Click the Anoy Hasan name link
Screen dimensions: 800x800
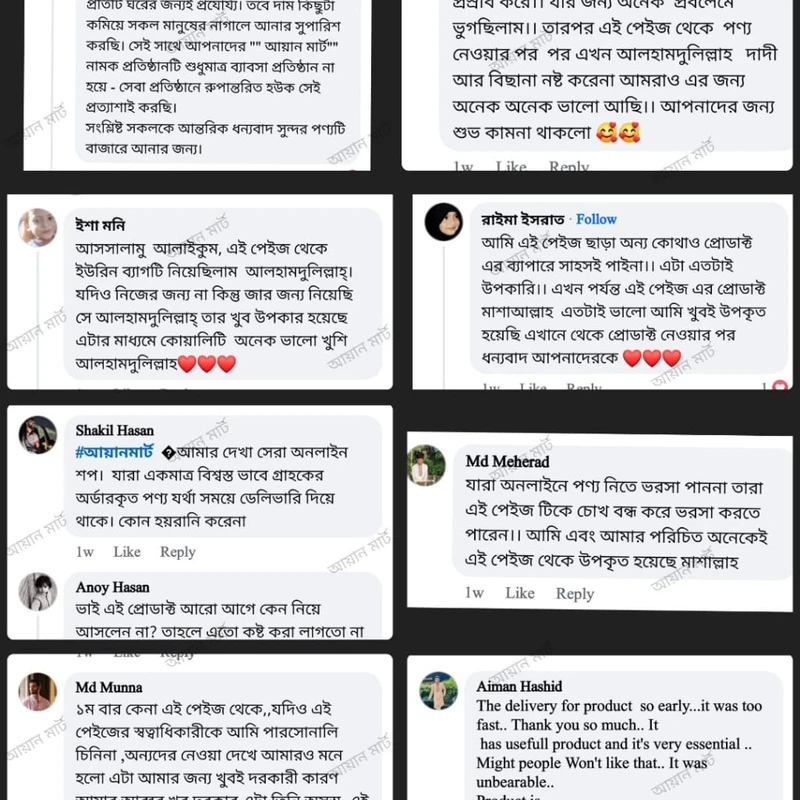point(112,587)
